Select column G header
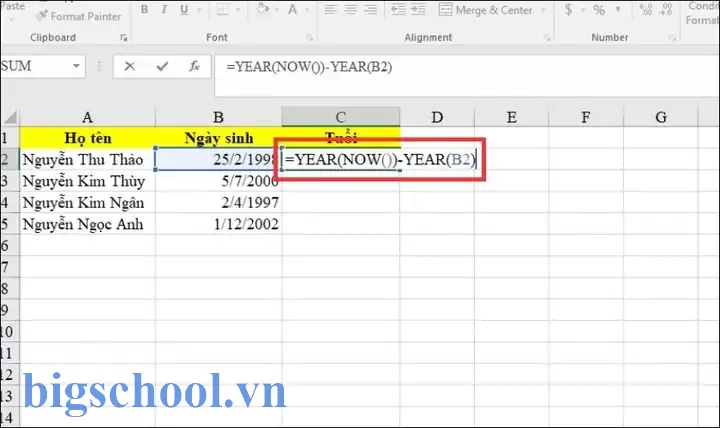This screenshot has height=428, width=720. pos(661,117)
